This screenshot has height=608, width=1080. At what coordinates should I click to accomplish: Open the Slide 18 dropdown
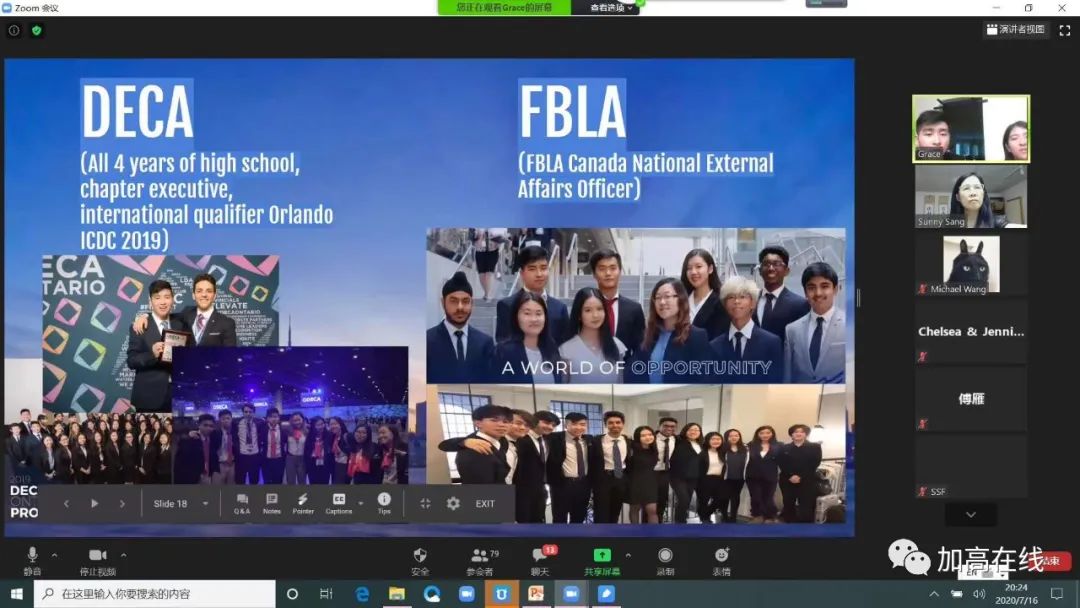coord(180,504)
